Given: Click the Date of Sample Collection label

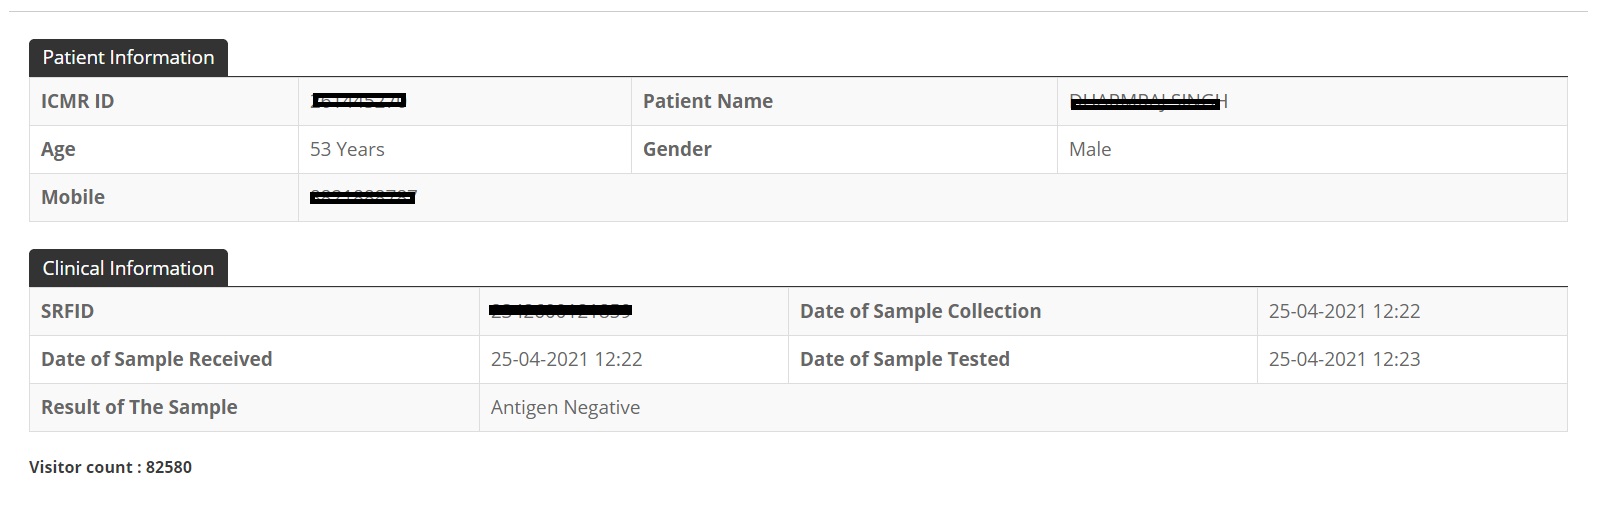Looking at the screenshot, I should click(920, 311).
